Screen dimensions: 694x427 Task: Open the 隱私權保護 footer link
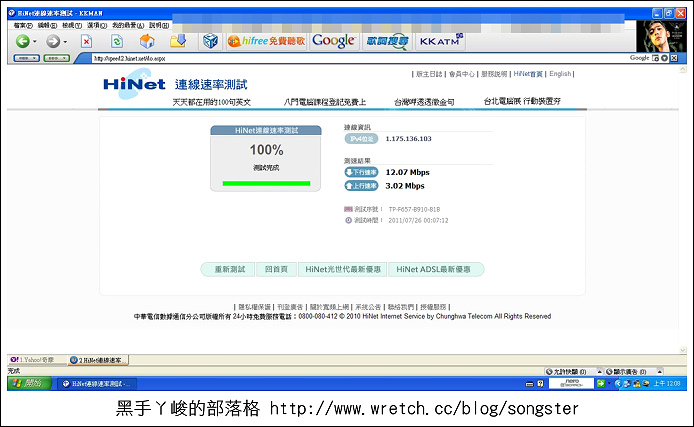tap(254, 307)
